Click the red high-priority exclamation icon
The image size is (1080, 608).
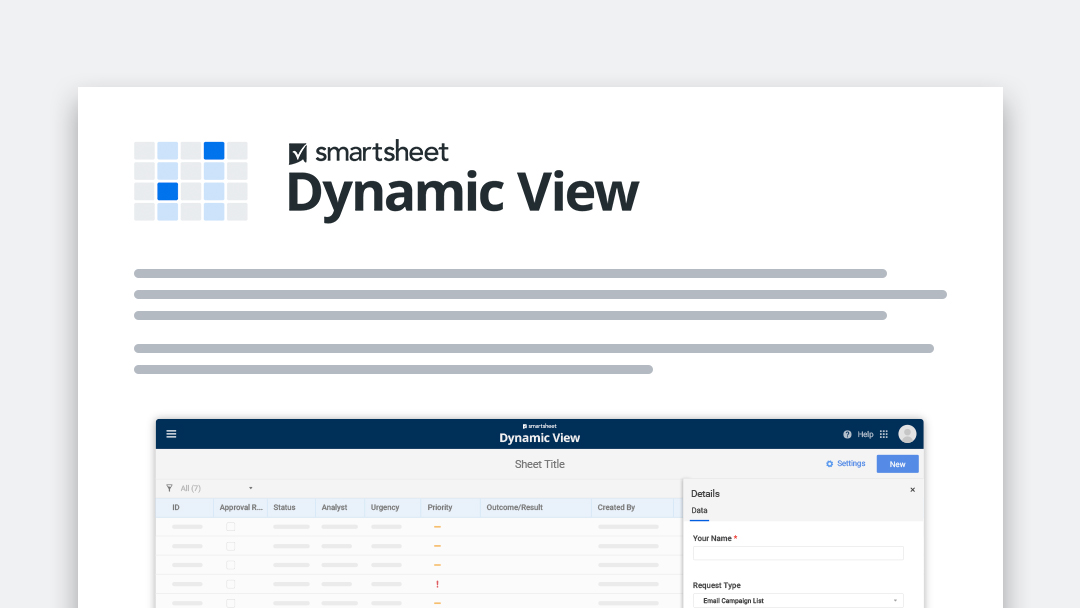[x=437, y=584]
